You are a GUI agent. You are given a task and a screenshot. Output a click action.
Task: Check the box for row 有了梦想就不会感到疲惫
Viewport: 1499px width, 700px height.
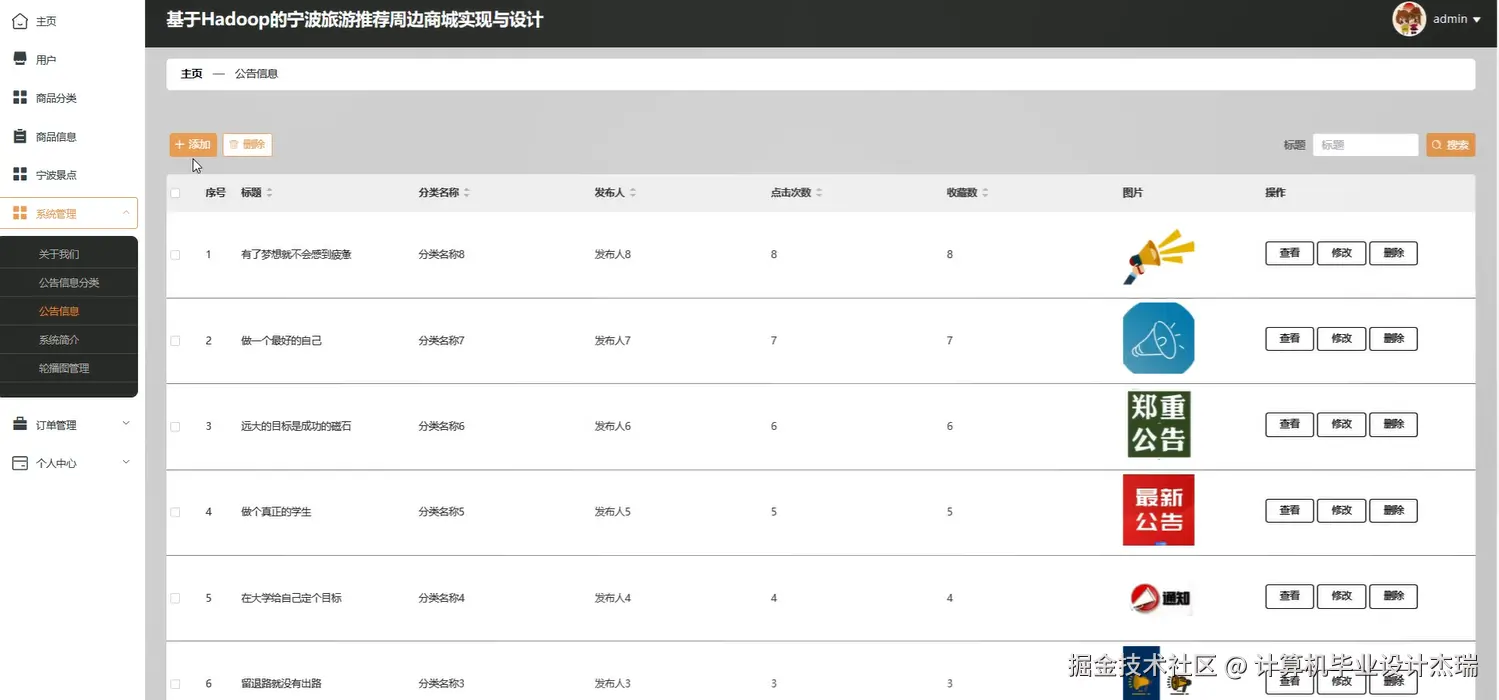coord(175,255)
